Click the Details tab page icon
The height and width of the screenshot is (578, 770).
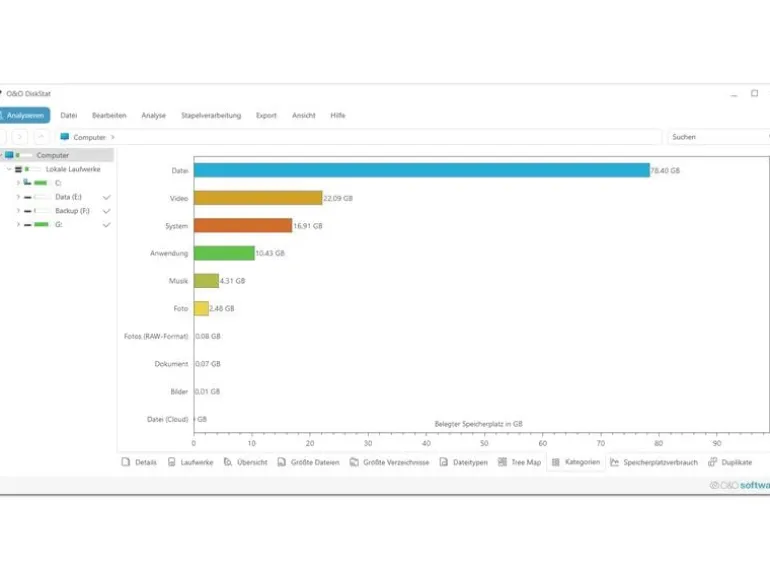(x=126, y=462)
